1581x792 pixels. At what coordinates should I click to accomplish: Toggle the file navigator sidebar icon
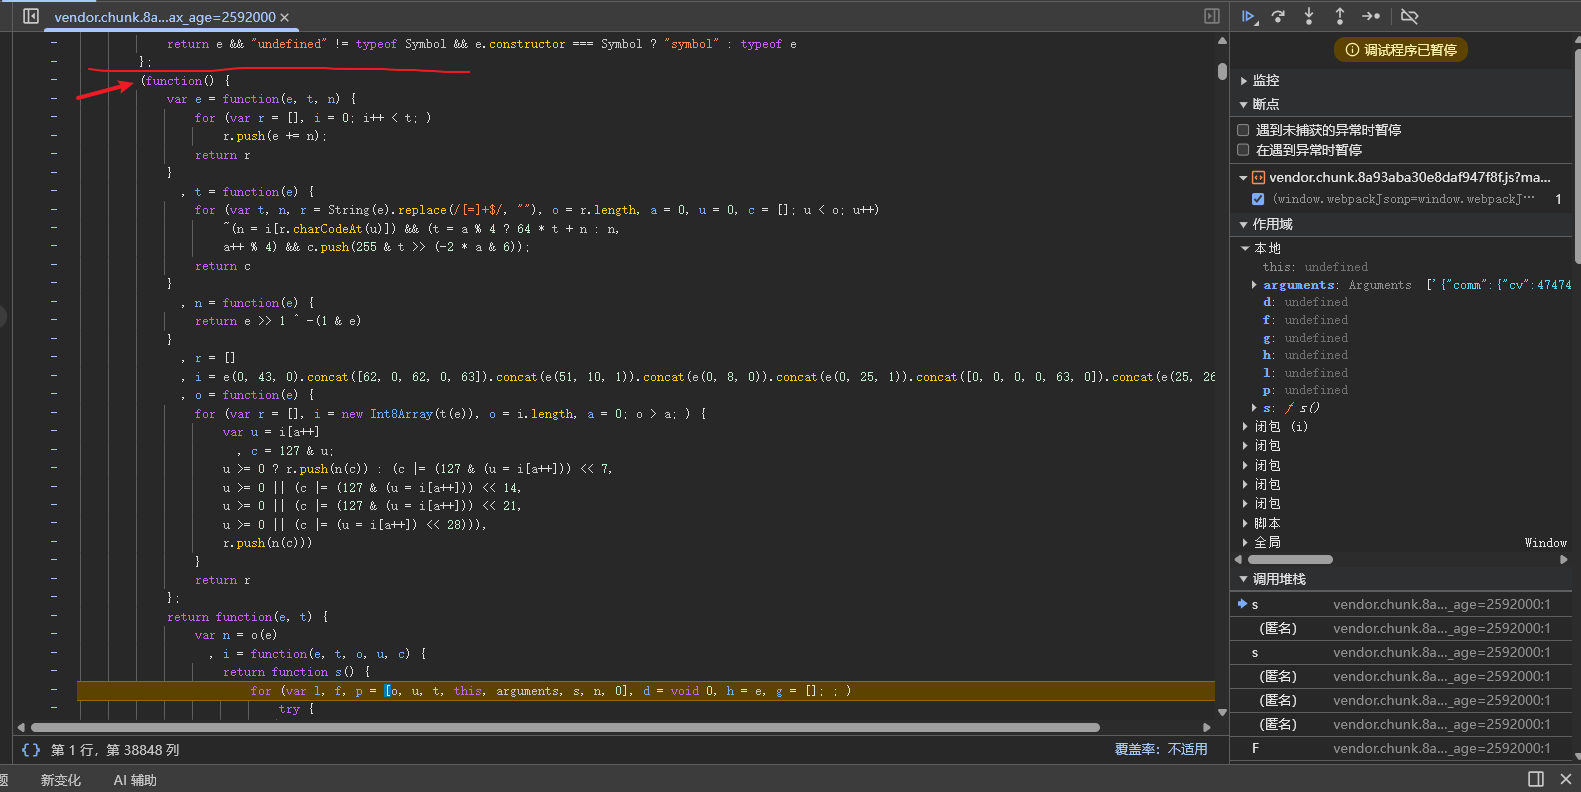[x=31, y=16]
